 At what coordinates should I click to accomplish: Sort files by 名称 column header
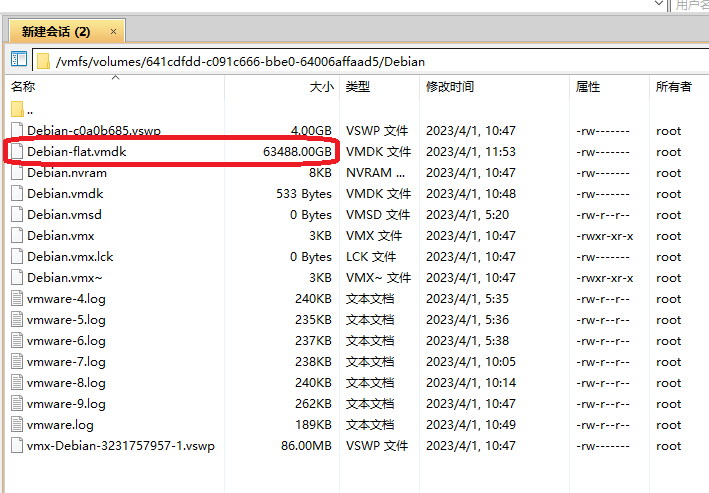(23, 87)
